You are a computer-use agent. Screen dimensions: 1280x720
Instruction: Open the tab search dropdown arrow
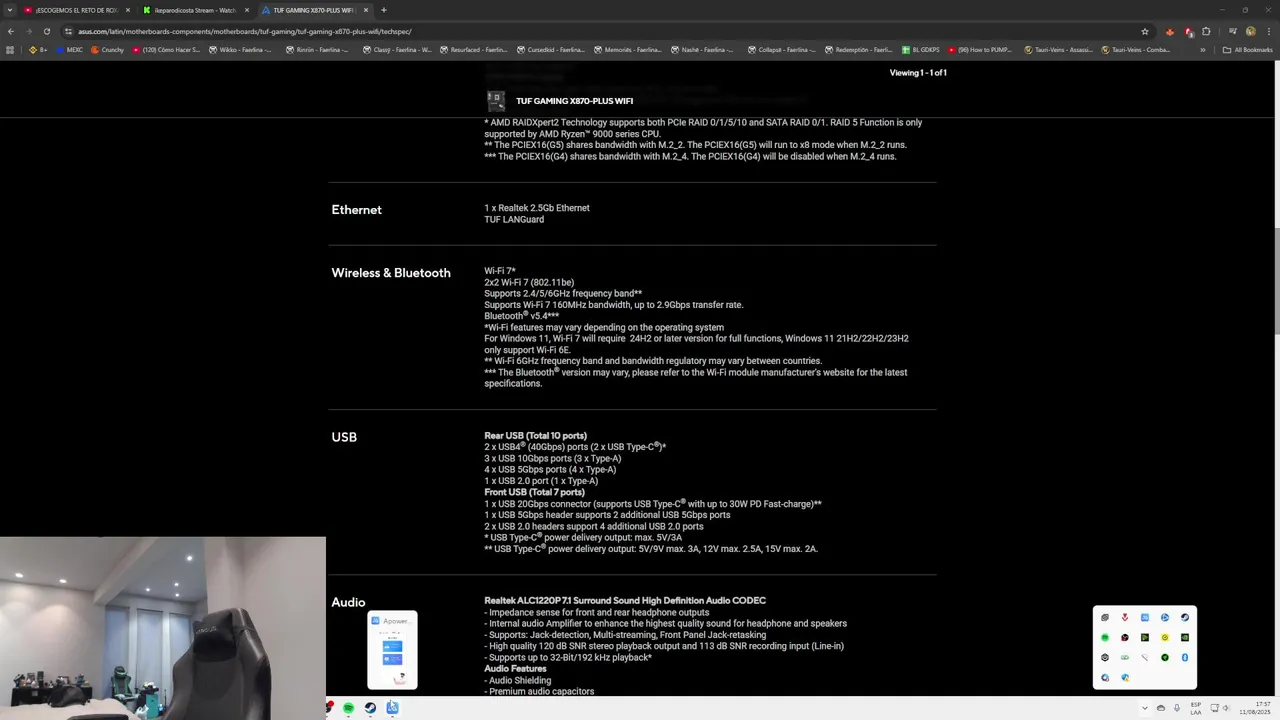click(10, 10)
